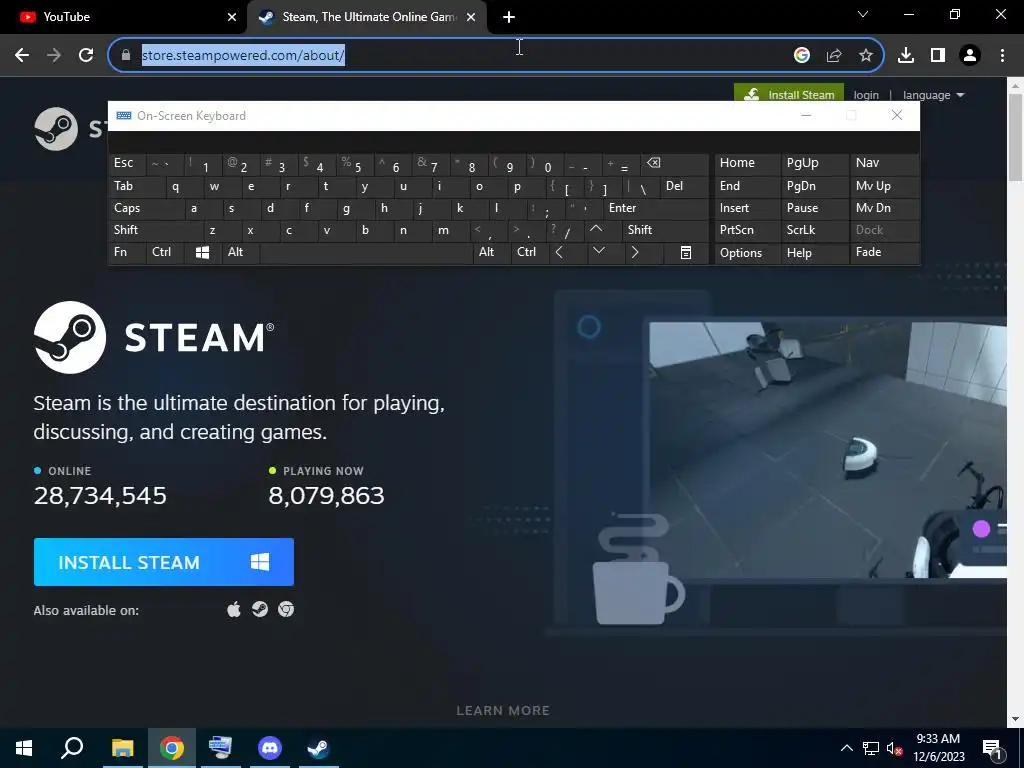Toggle the Fn key

point(127,253)
